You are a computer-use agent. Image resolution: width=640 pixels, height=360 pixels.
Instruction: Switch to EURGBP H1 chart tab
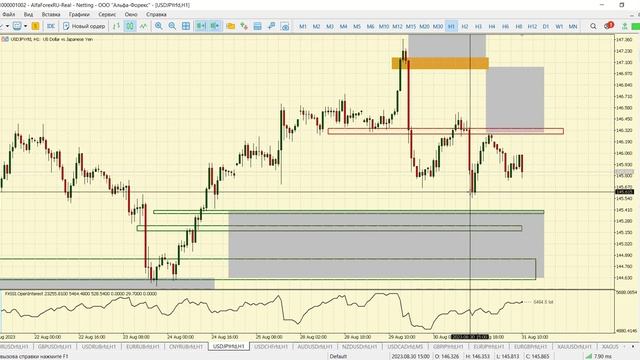[x=530, y=347]
